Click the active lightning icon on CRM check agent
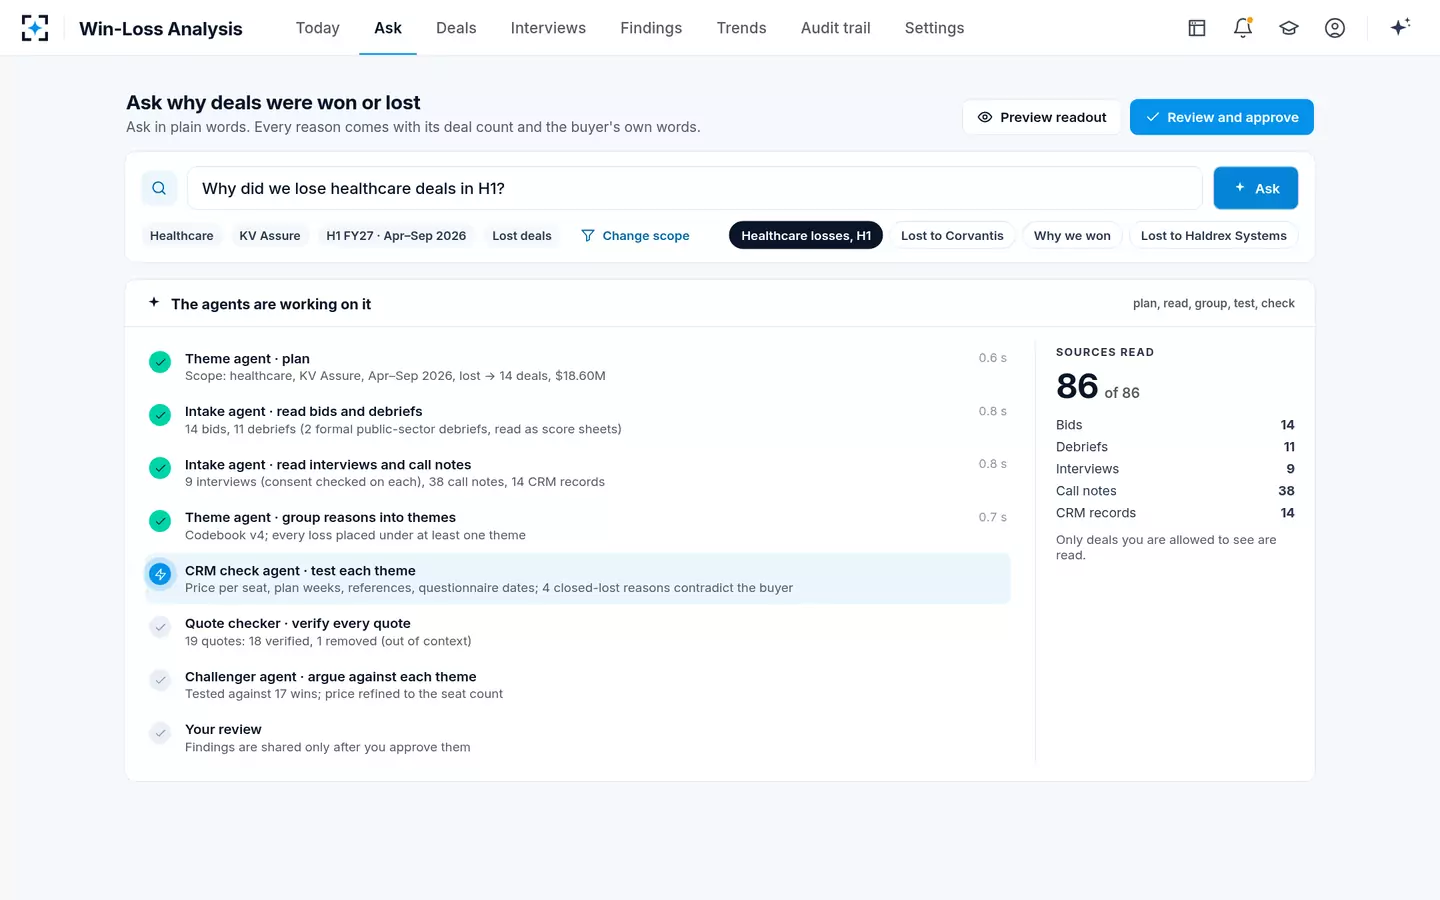This screenshot has height=900, width=1440. 160,574
